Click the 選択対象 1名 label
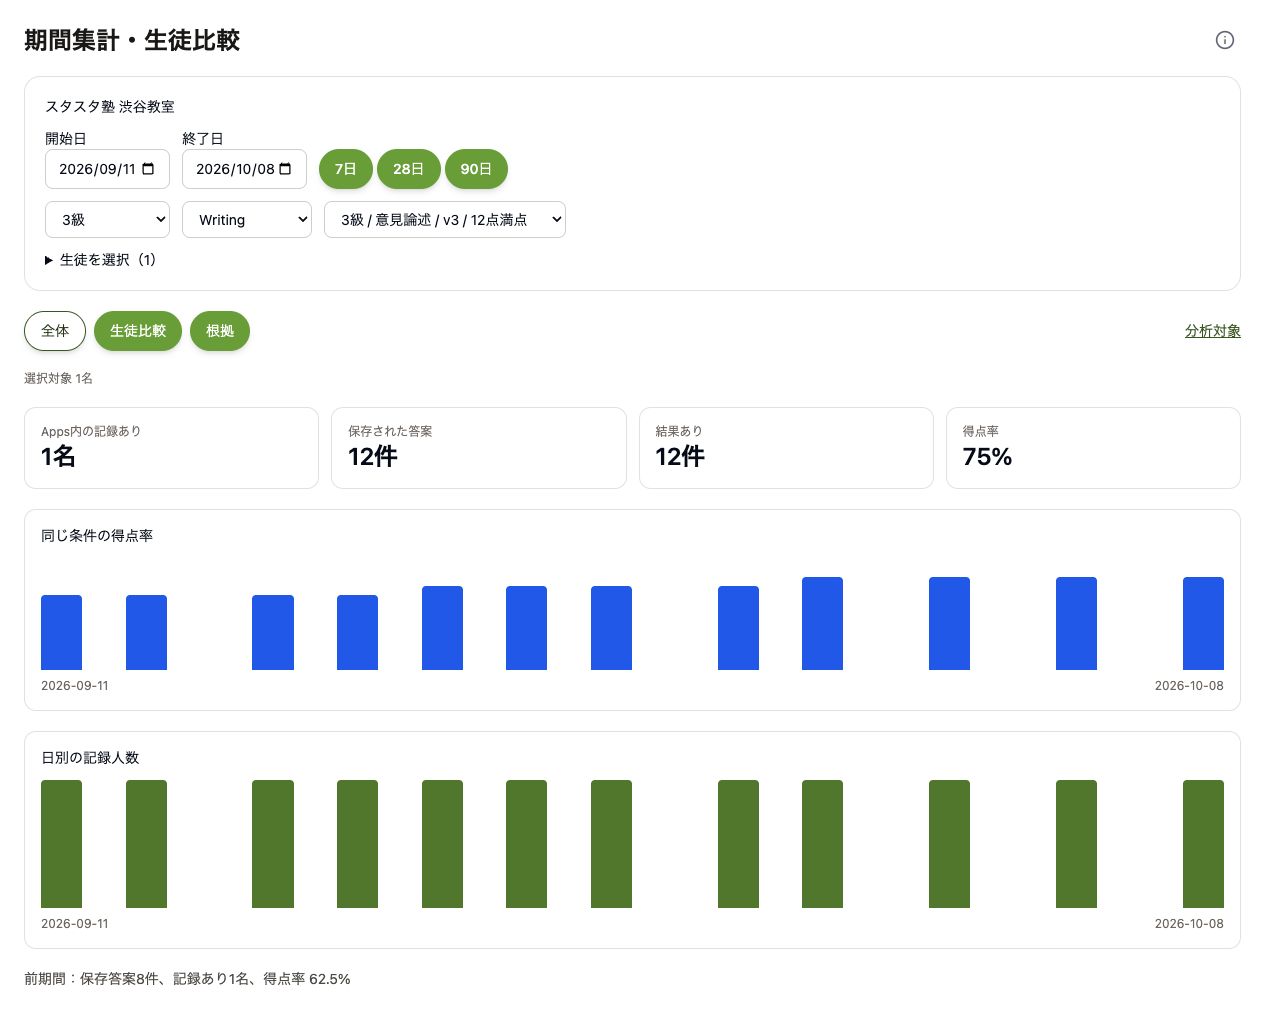Viewport: 1265px width, 1013px height. 58,378
